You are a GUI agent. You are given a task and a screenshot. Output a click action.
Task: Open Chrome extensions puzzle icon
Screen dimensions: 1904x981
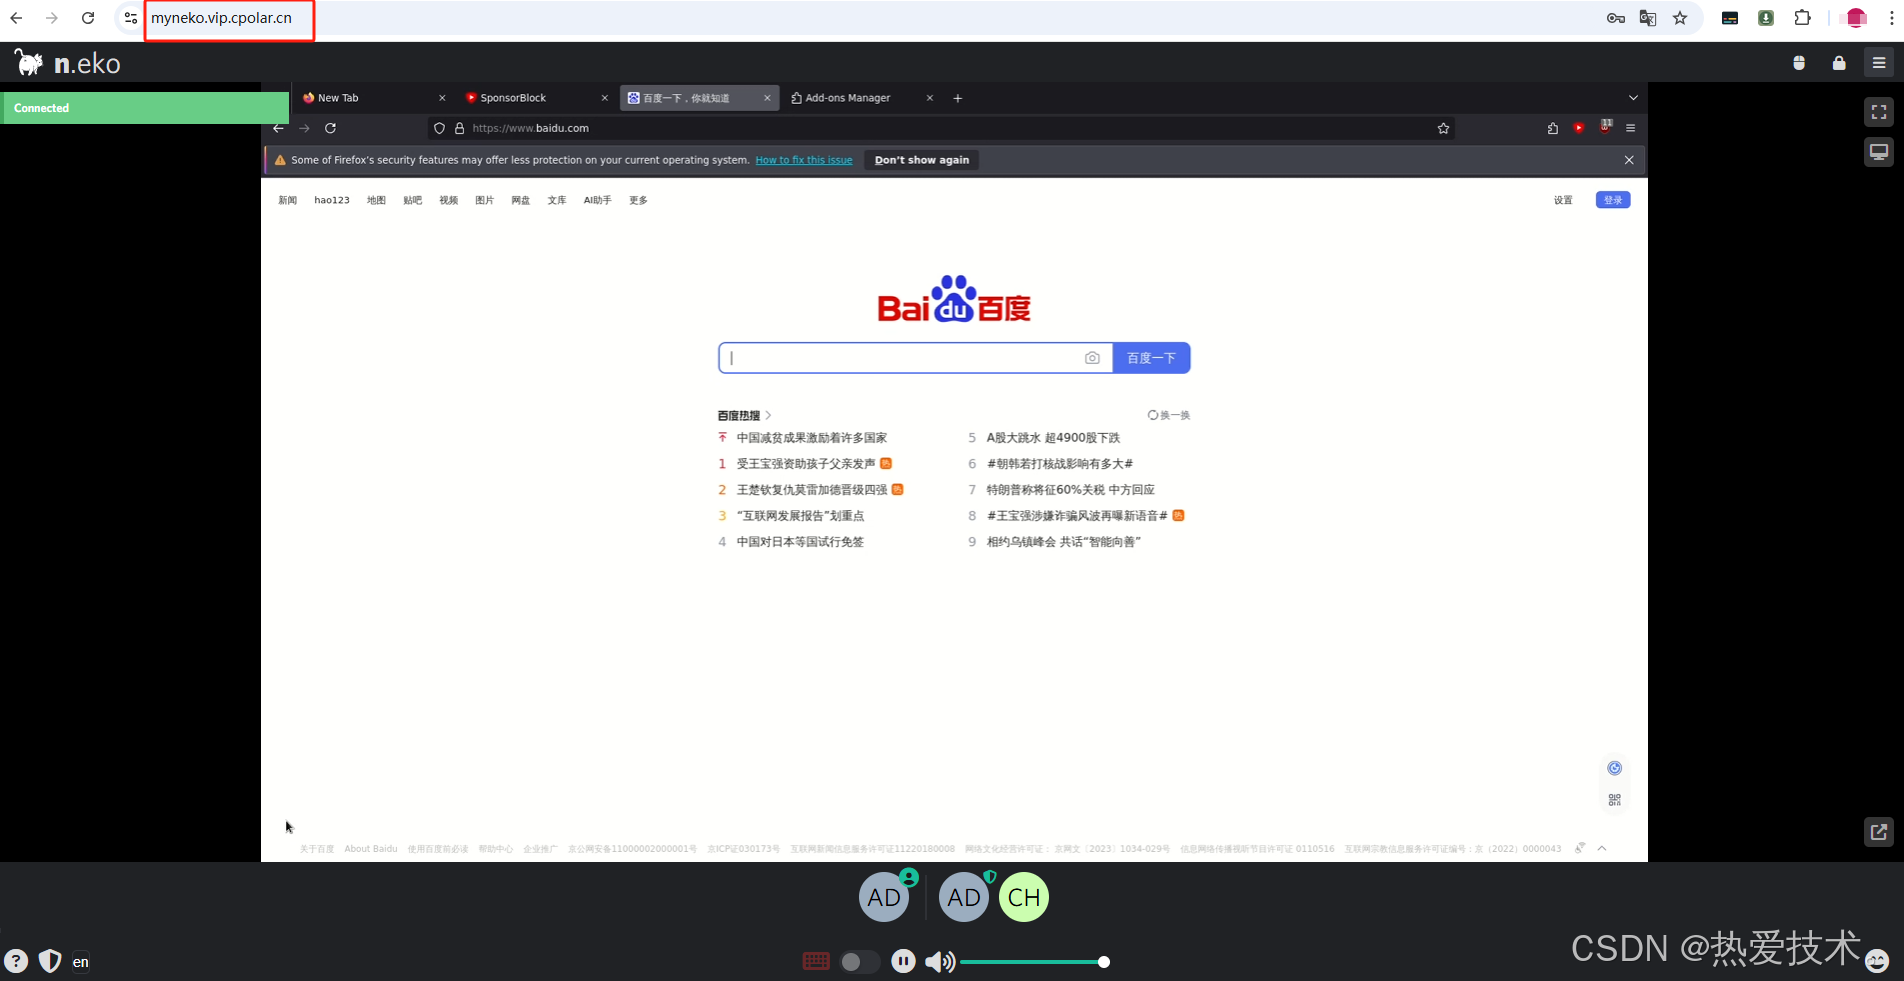(x=1802, y=18)
